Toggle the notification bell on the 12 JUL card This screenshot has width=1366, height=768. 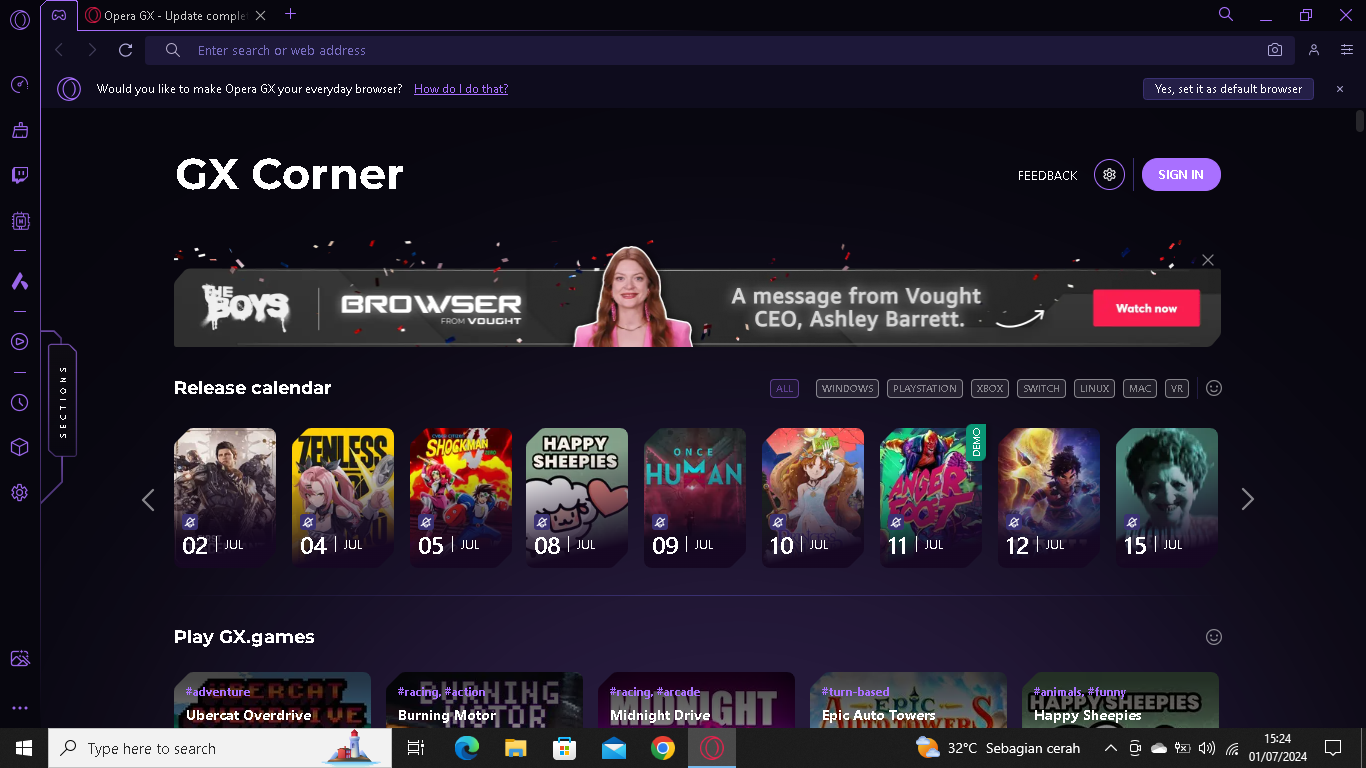click(x=1014, y=522)
